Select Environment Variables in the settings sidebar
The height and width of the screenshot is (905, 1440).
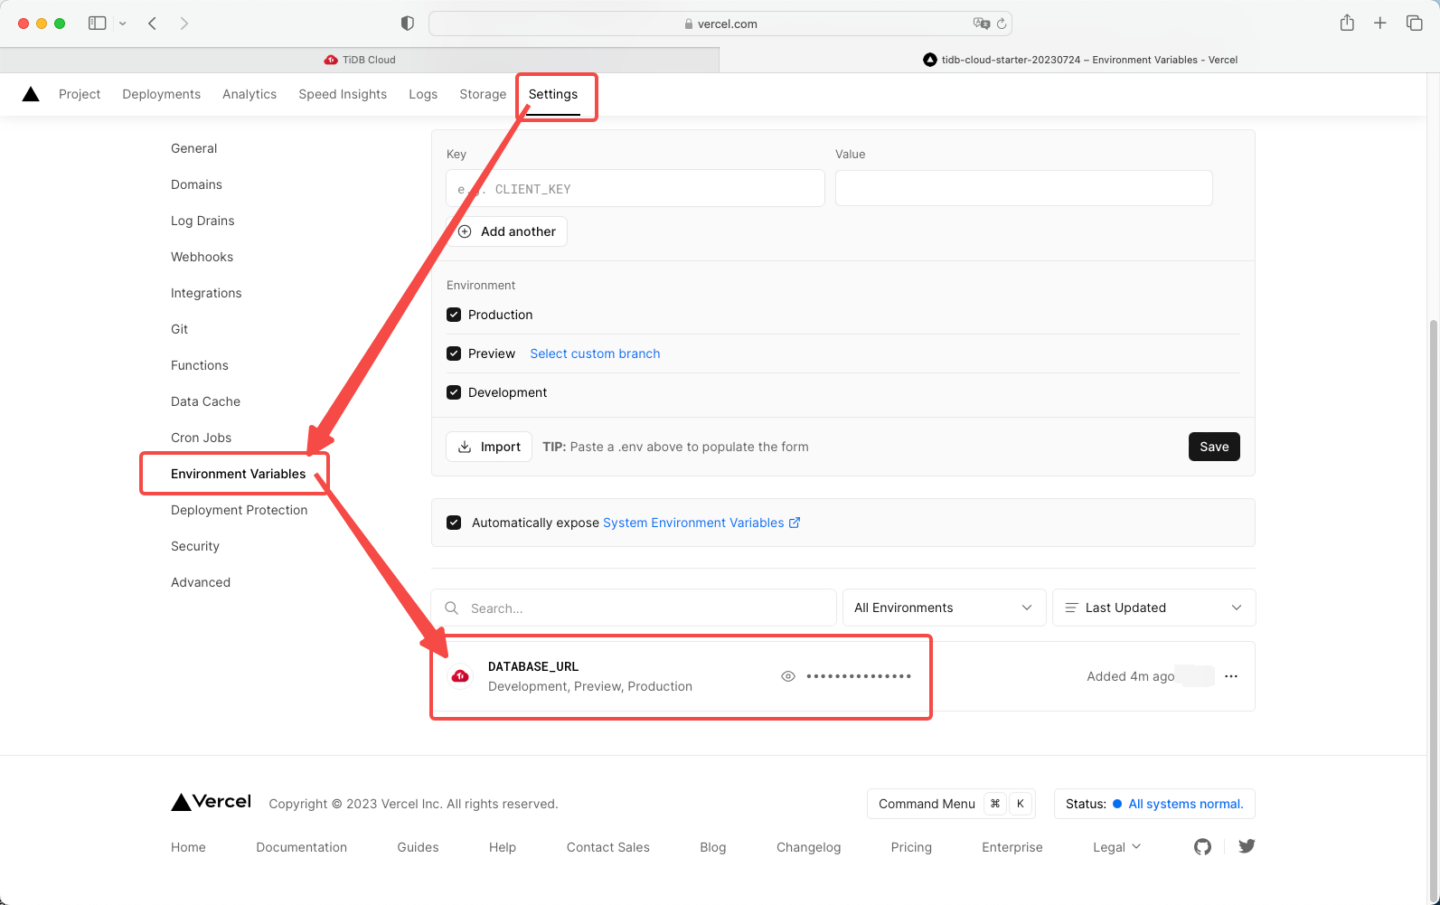(x=238, y=473)
